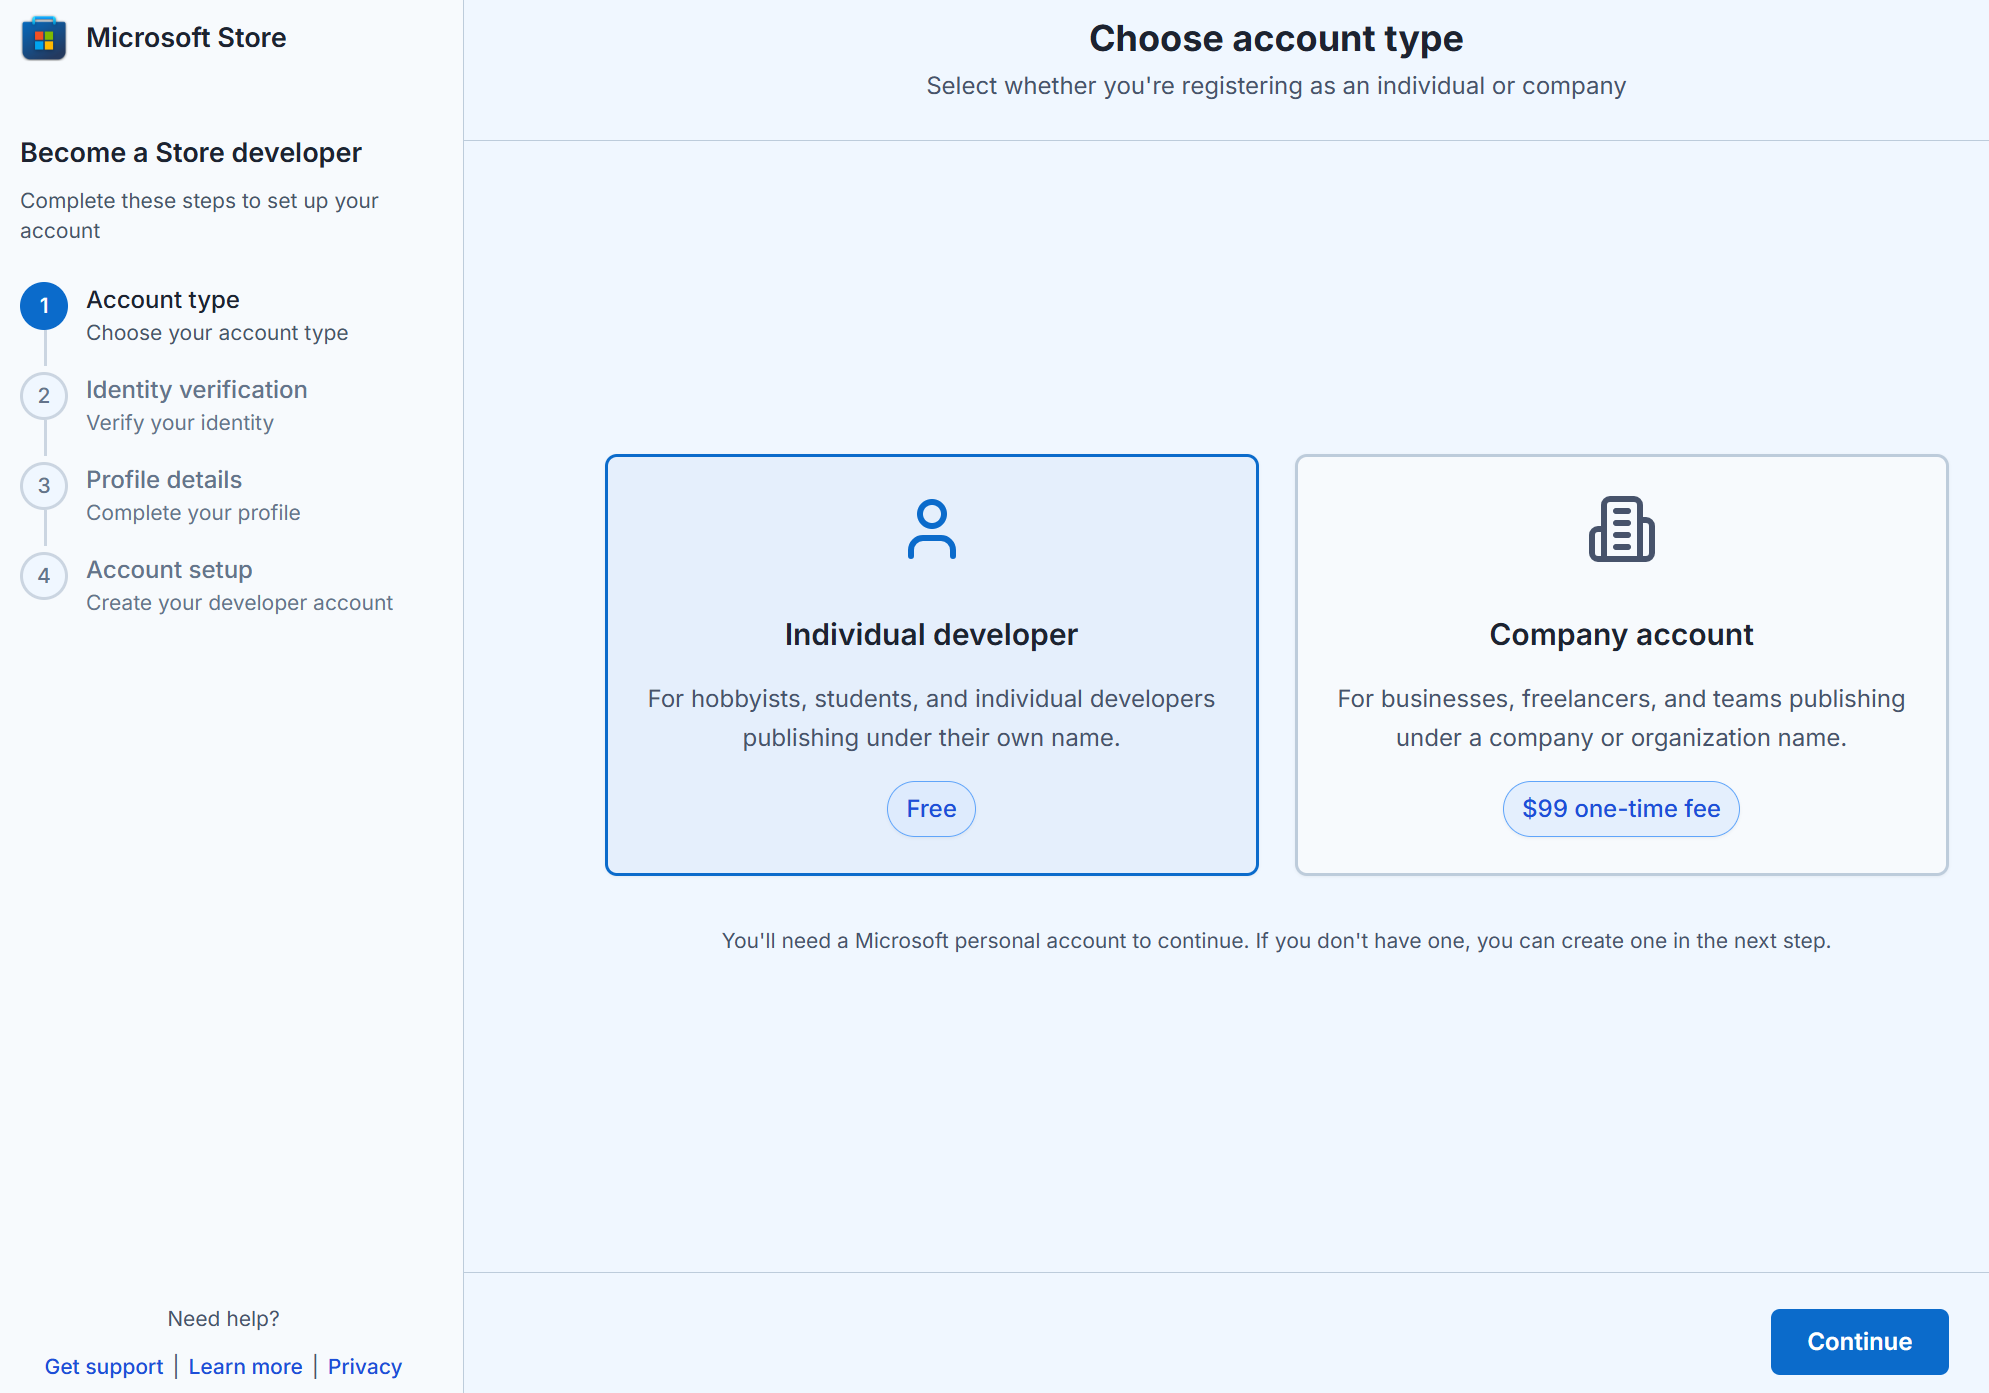Click the step 1 Account type circle
Image resolution: width=1989 pixels, height=1393 pixels.
43,307
